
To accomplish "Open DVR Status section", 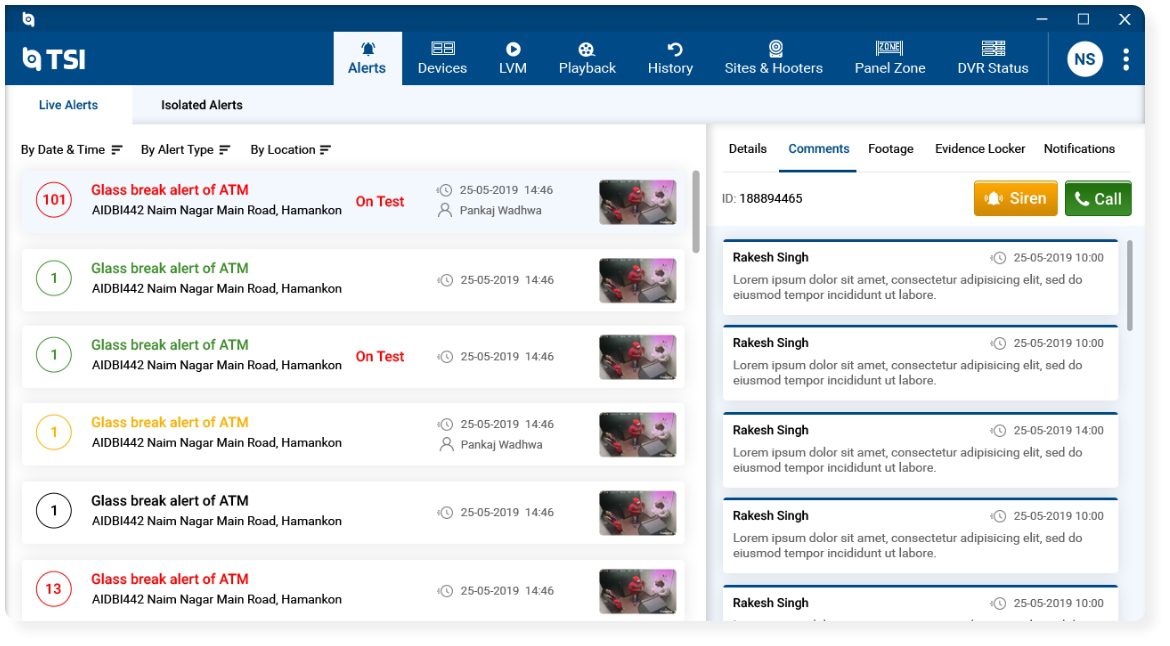I will [992, 58].
